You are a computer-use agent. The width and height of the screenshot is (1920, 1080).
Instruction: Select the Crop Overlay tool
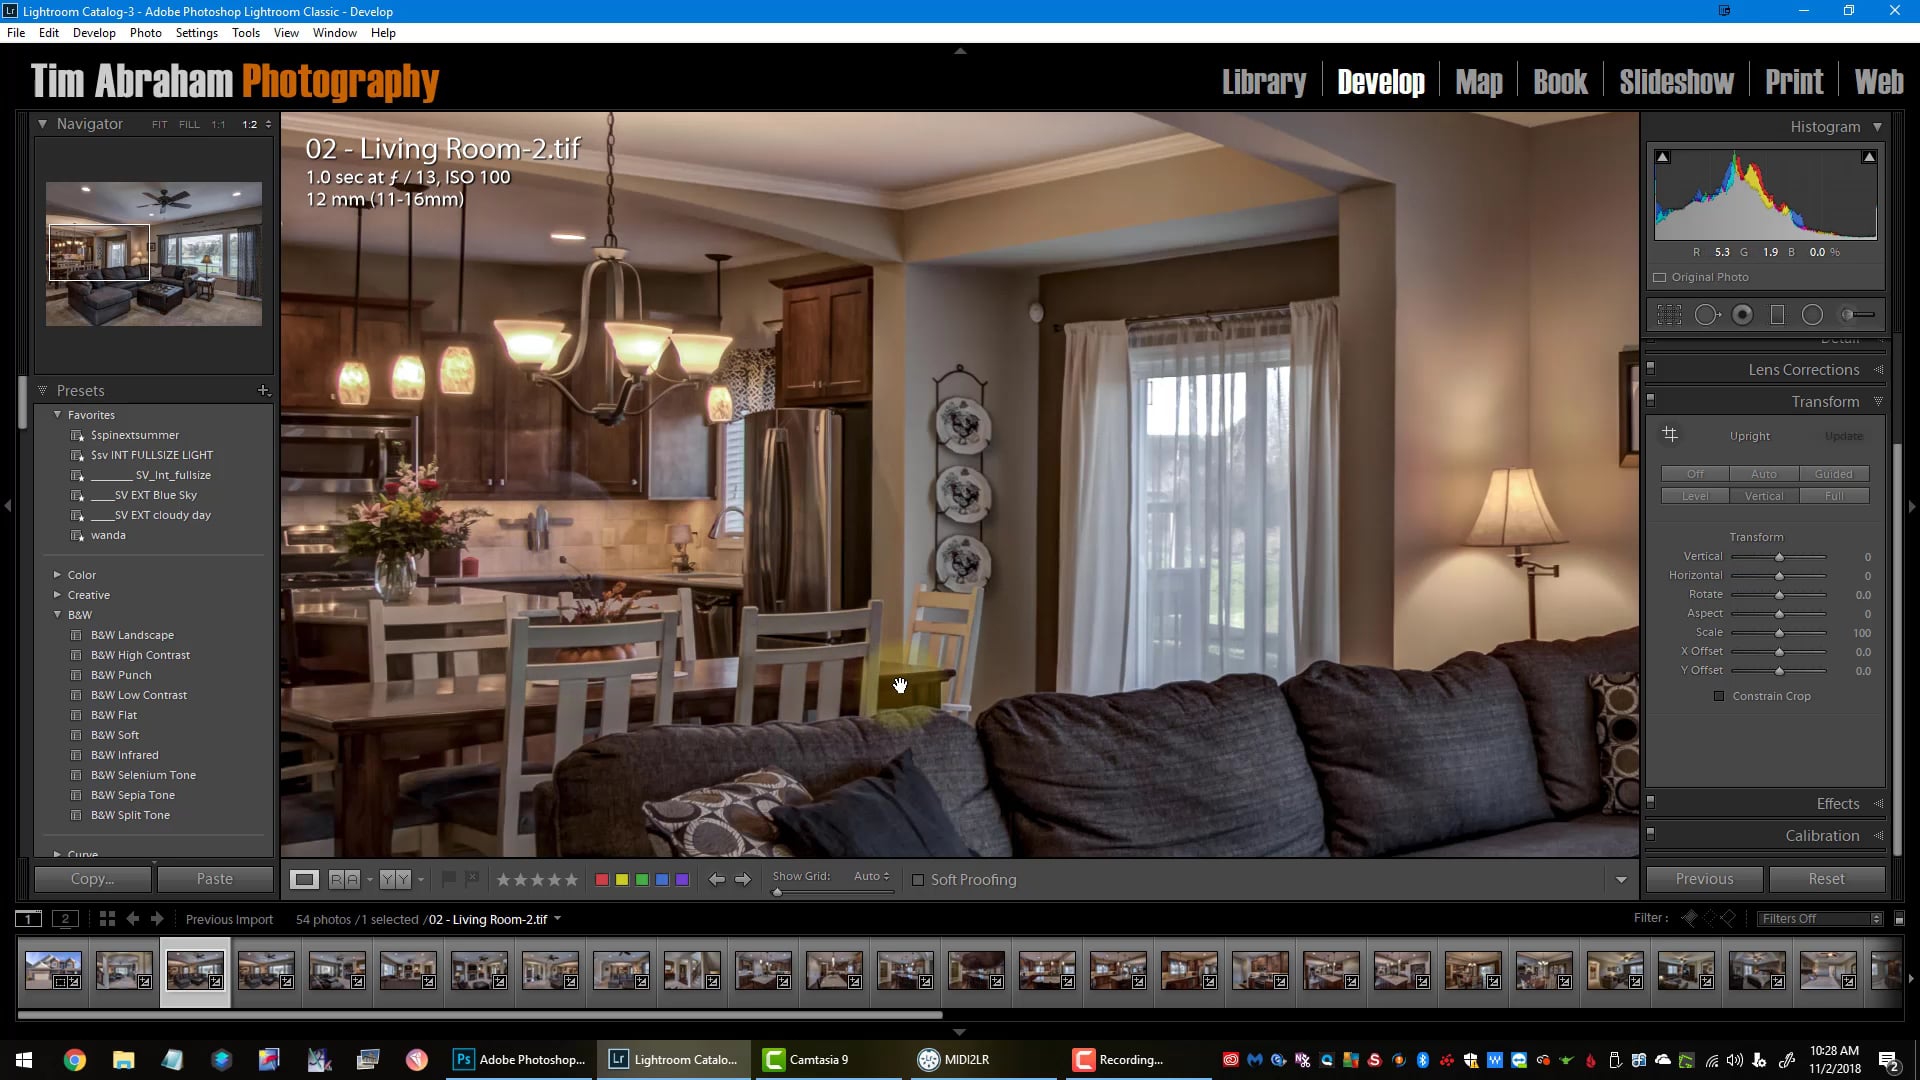tap(1669, 315)
